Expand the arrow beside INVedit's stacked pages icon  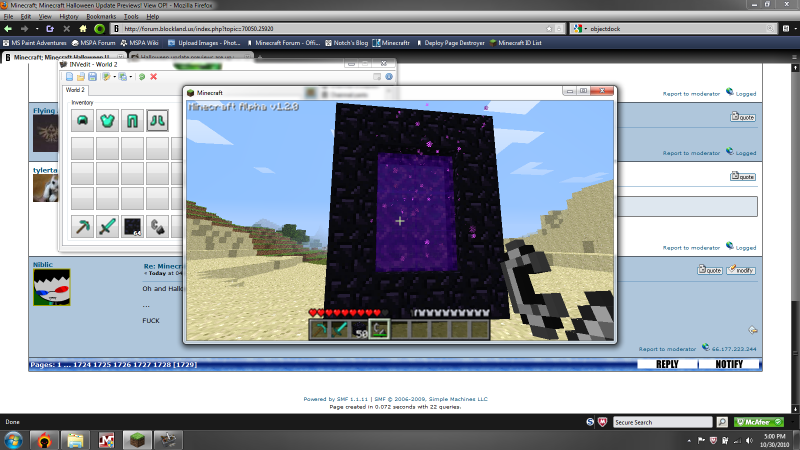coord(131,77)
